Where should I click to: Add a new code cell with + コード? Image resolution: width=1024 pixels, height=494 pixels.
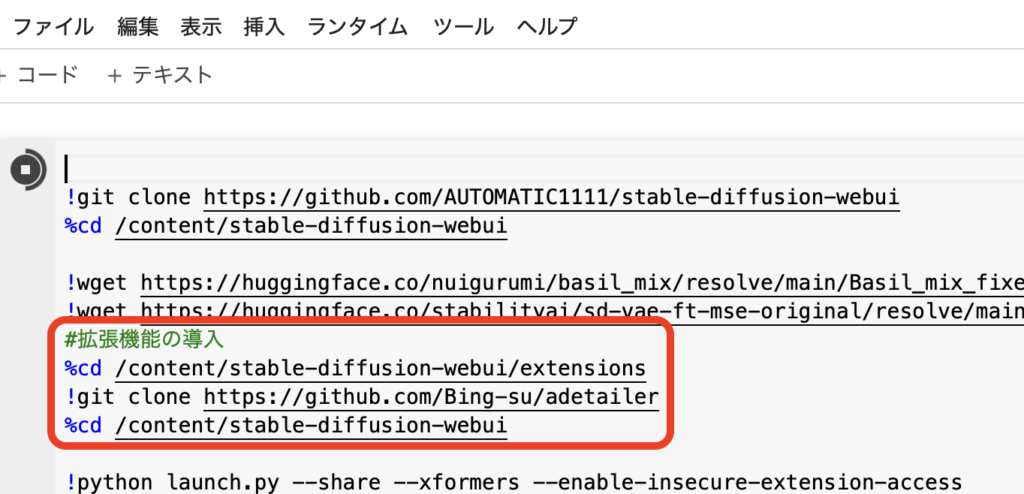(40, 75)
